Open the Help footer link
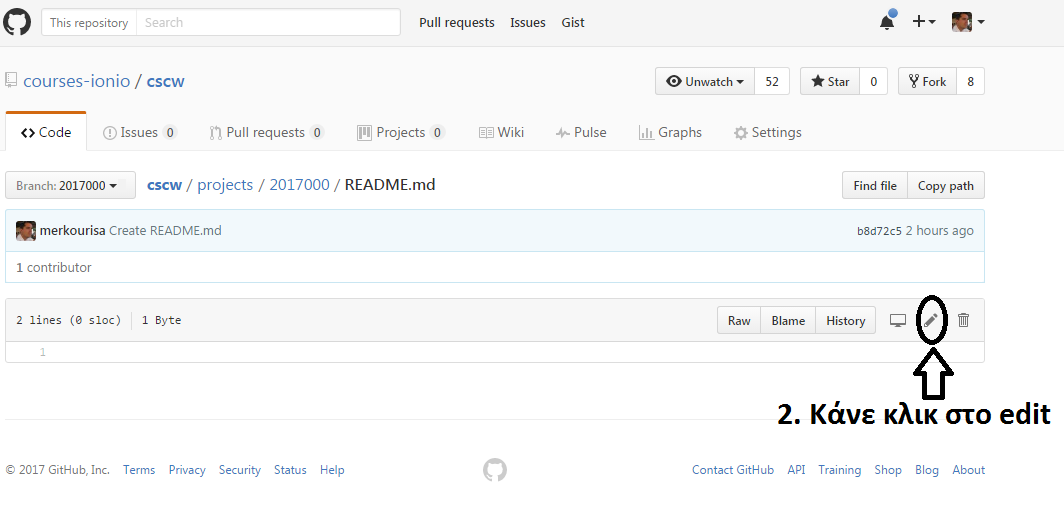Viewport: 1064px width, 512px height. [332, 469]
